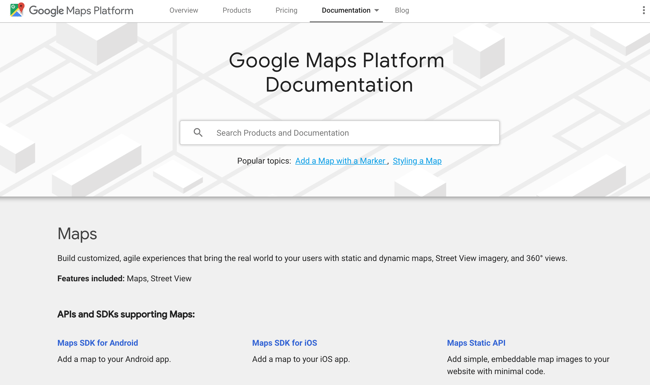Click 'Add a map to your iOS app.' text
This screenshot has height=385, width=650.
pos(301,359)
